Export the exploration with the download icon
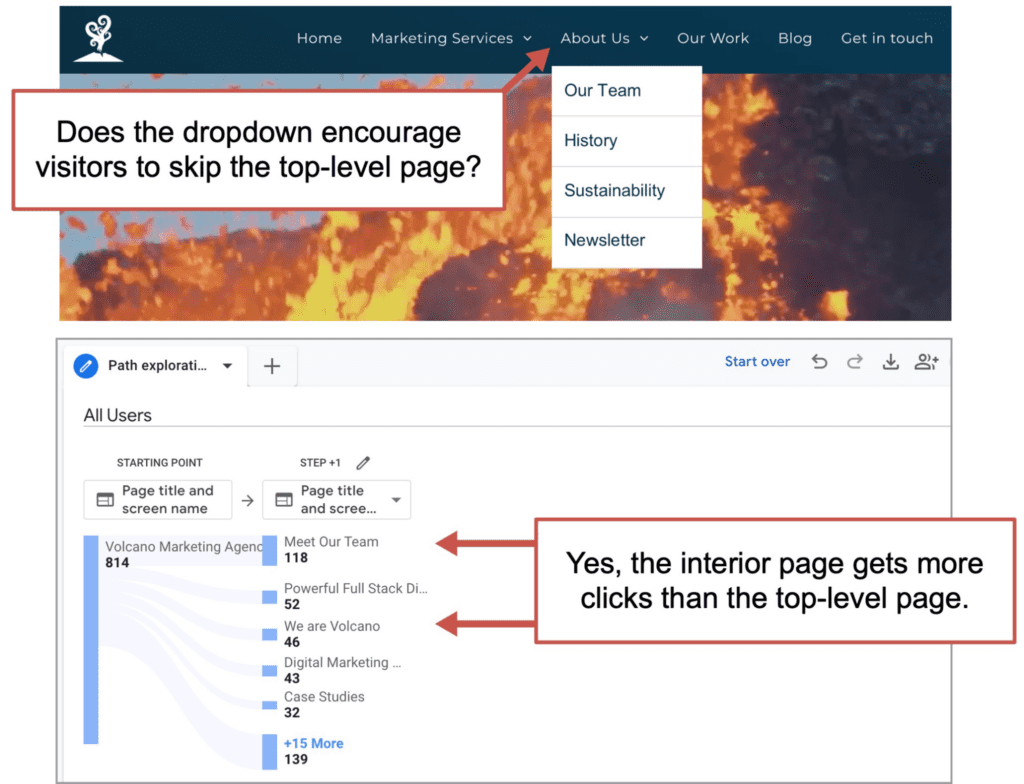Image resolution: width=1024 pixels, height=784 pixels. (x=891, y=362)
